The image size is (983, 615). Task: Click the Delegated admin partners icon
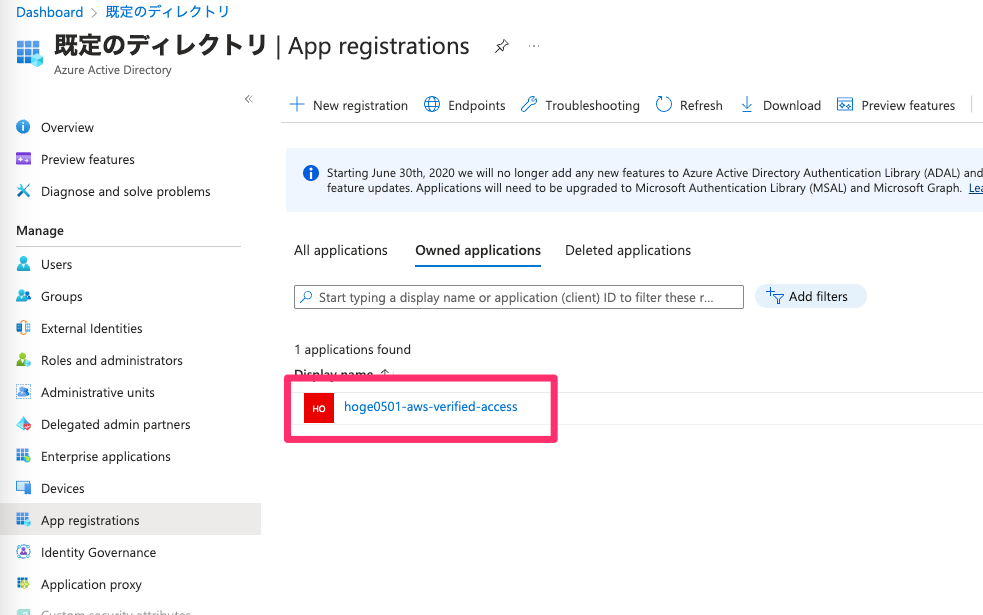(x=23, y=424)
